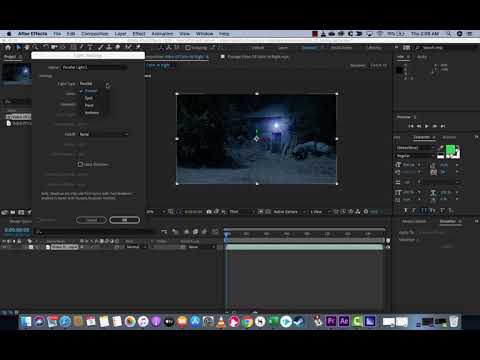480x360 pixels.
Task: Click Play in the Preview panel
Action: (427, 126)
